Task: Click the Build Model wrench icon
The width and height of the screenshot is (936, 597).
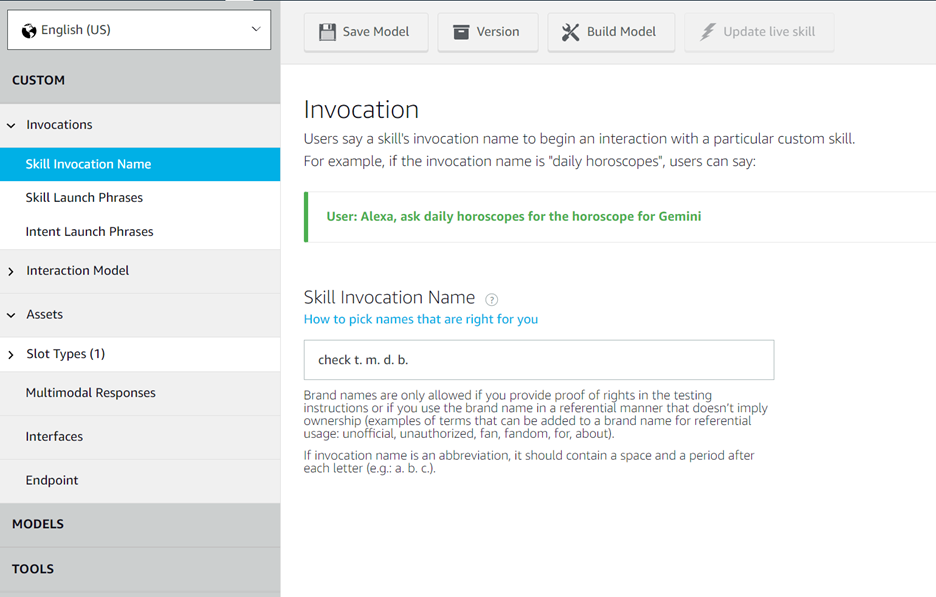Action: pos(571,31)
